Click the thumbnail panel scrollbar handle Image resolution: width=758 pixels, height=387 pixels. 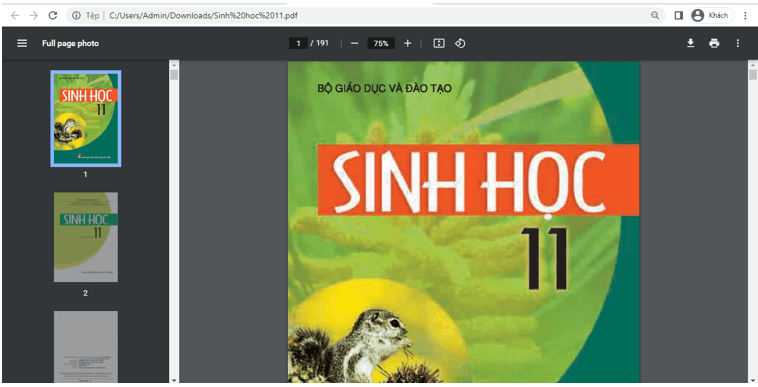174,75
